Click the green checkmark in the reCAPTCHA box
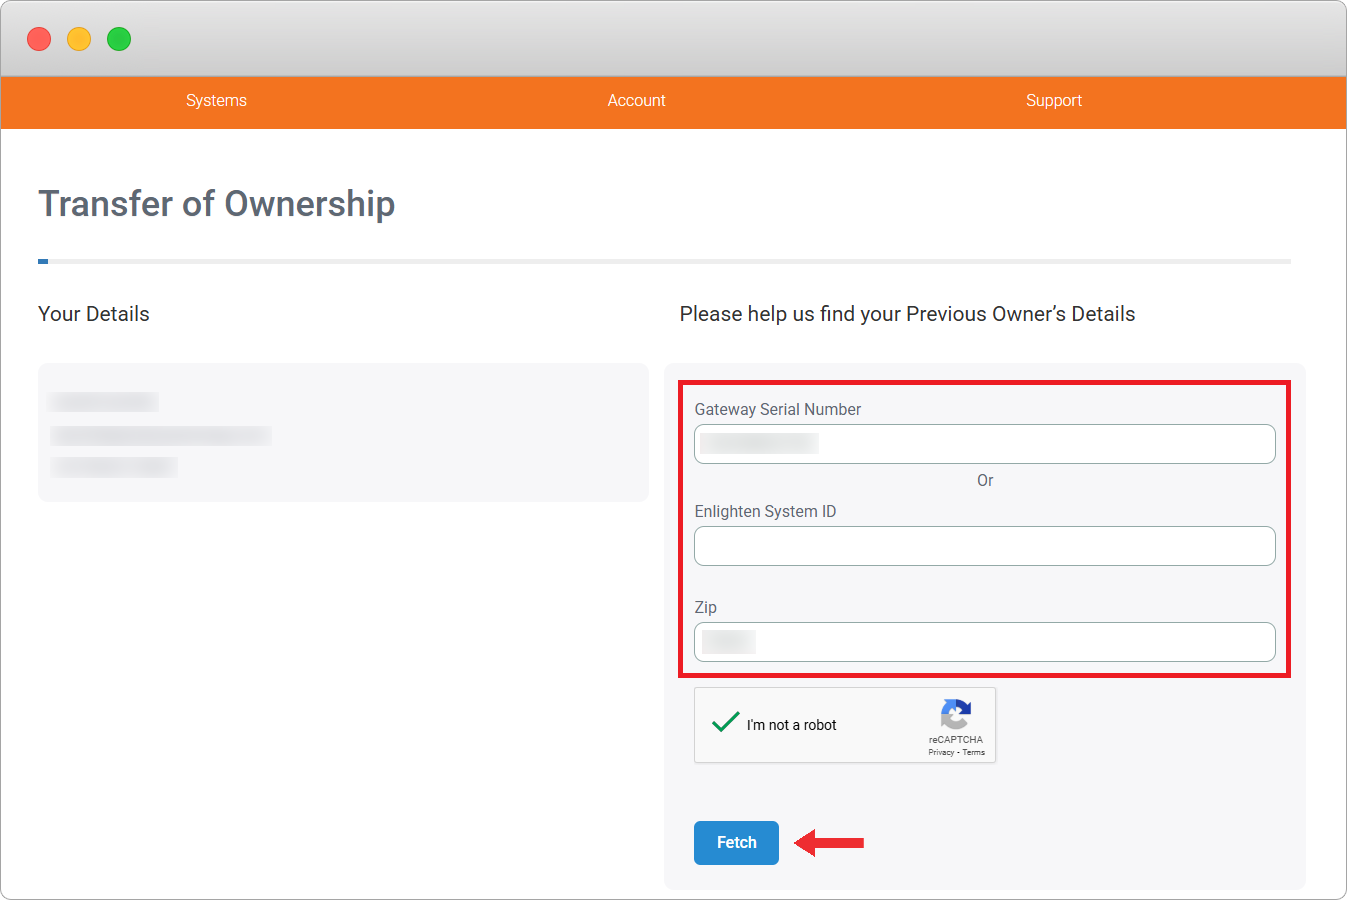 (724, 722)
